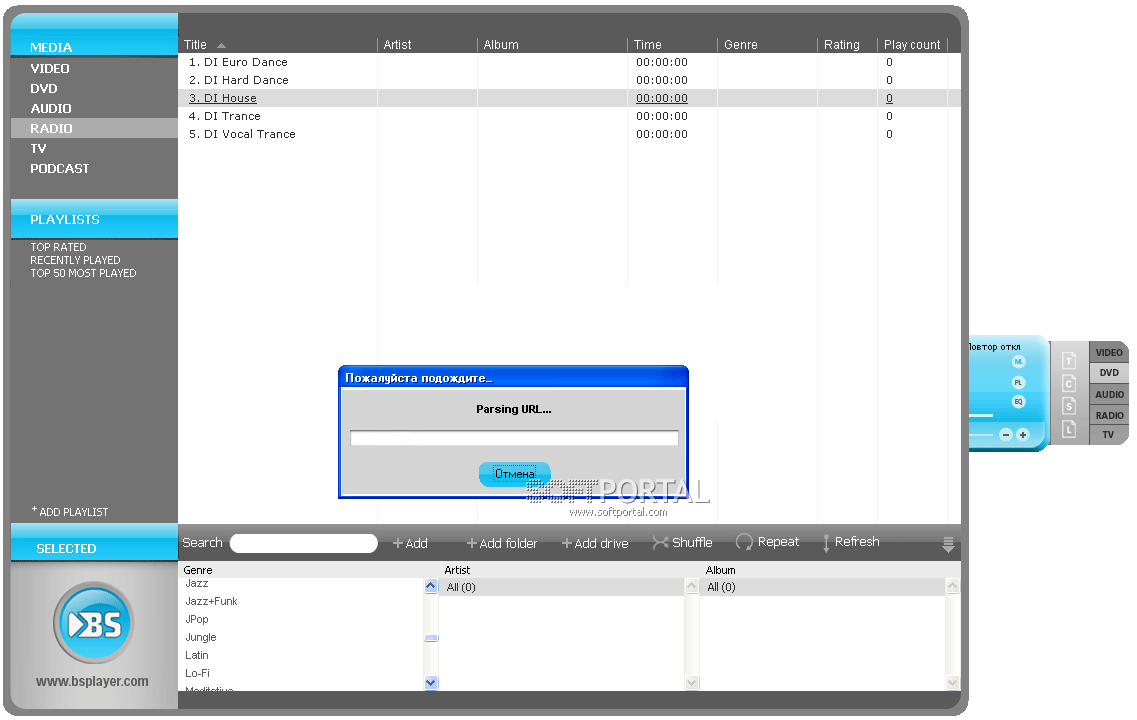Click the PLAYLISTS section header
The height and width of the screenshot is (720, 1137).
pos(94,219)
